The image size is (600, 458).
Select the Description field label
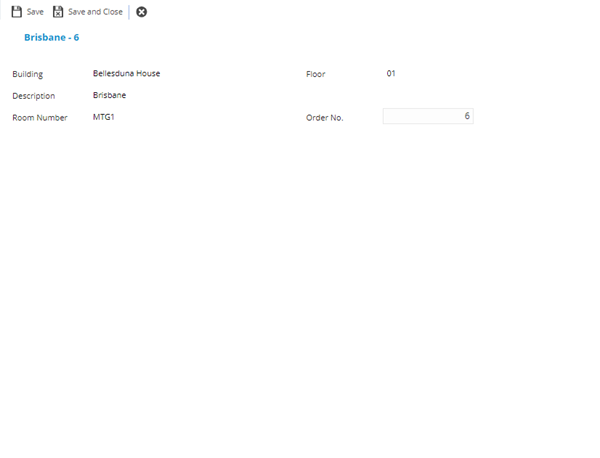pos(33,96)
